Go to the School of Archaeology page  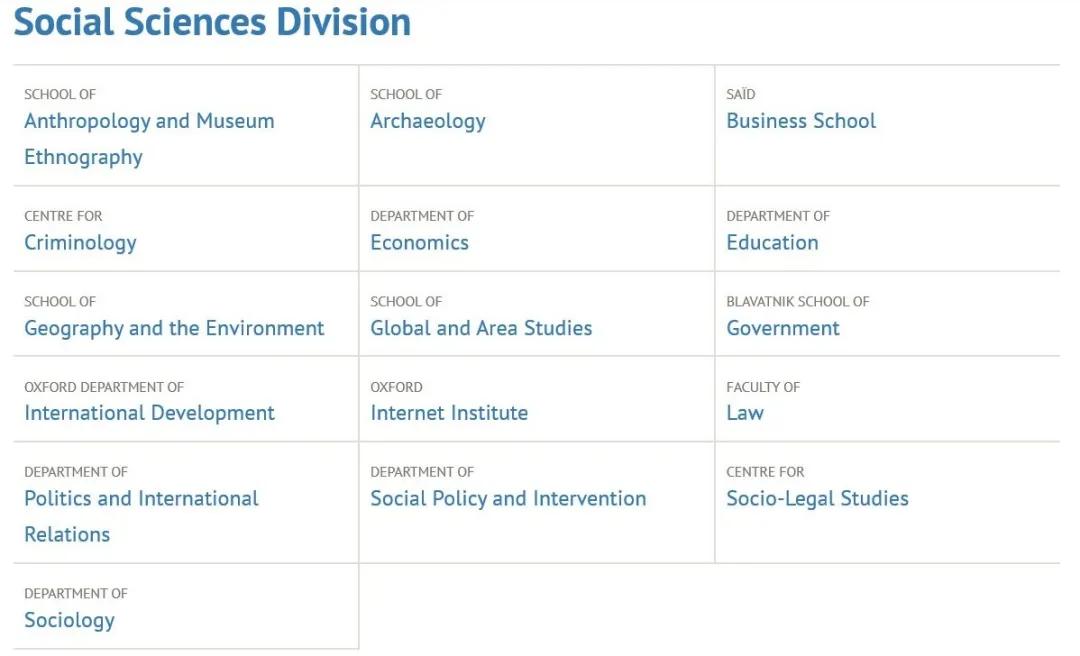coord(427,122)
